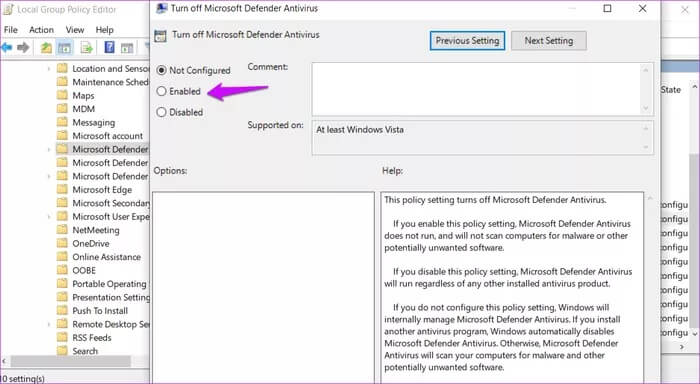
Task: Click the Next Setting button
Action: 549,41
